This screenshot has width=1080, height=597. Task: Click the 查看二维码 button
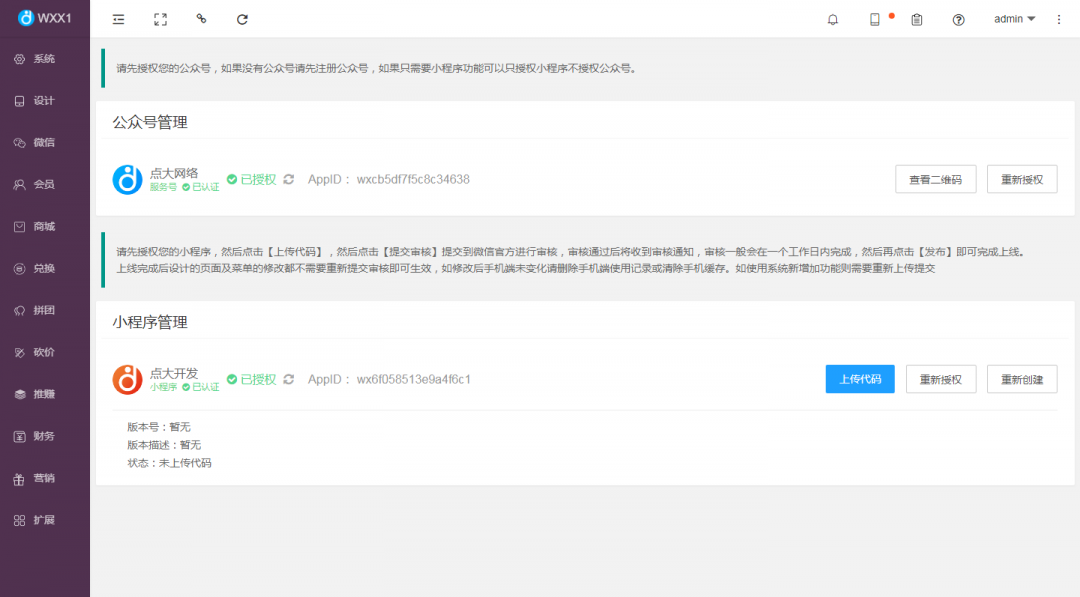coord(935,179)
